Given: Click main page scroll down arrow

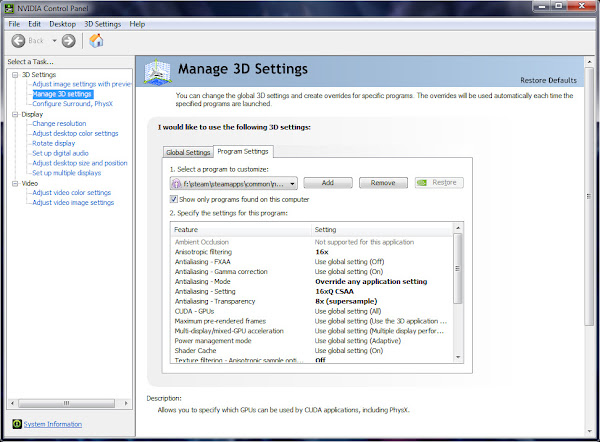Looking at the screenshot, I should point(589,432).
